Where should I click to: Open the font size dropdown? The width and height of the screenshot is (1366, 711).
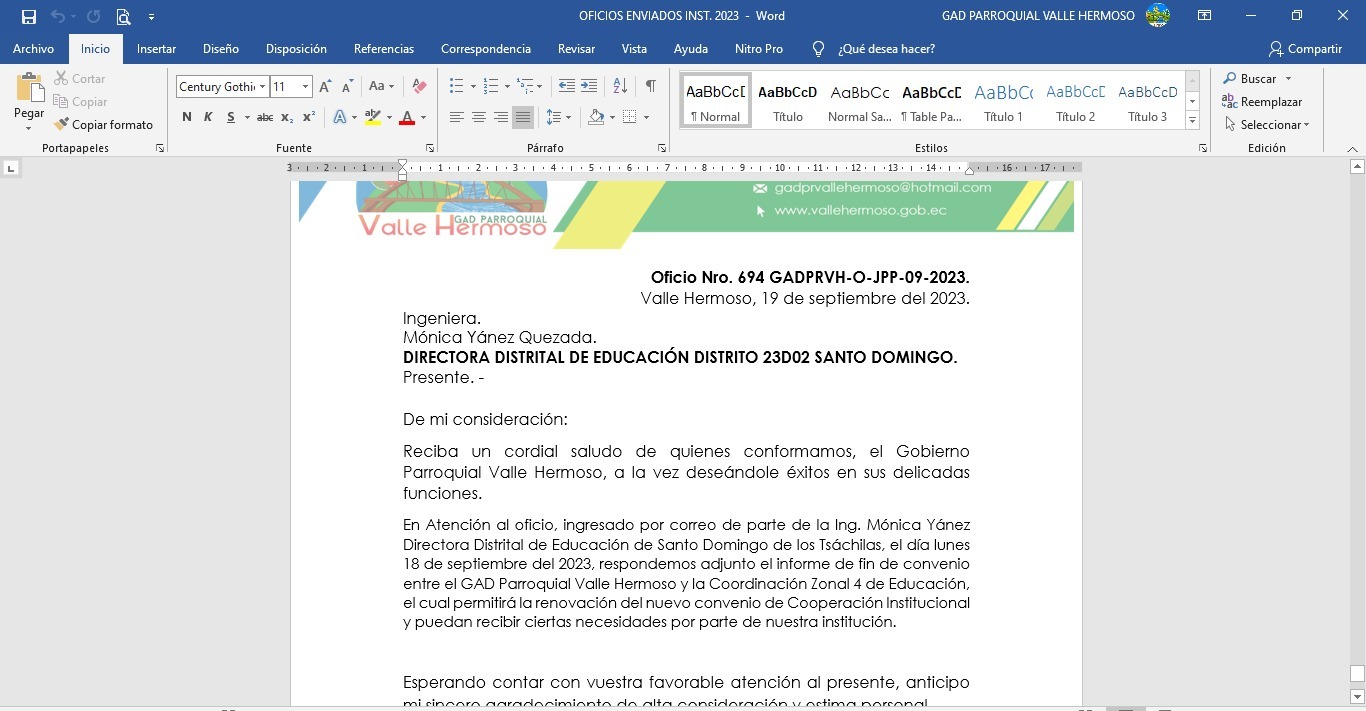pyautogui.click(x=305, y=87)
